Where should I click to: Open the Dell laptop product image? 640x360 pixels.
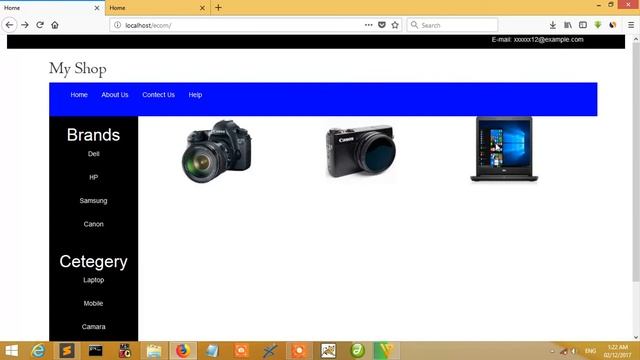pyautogui.click(x=504, y=149)
